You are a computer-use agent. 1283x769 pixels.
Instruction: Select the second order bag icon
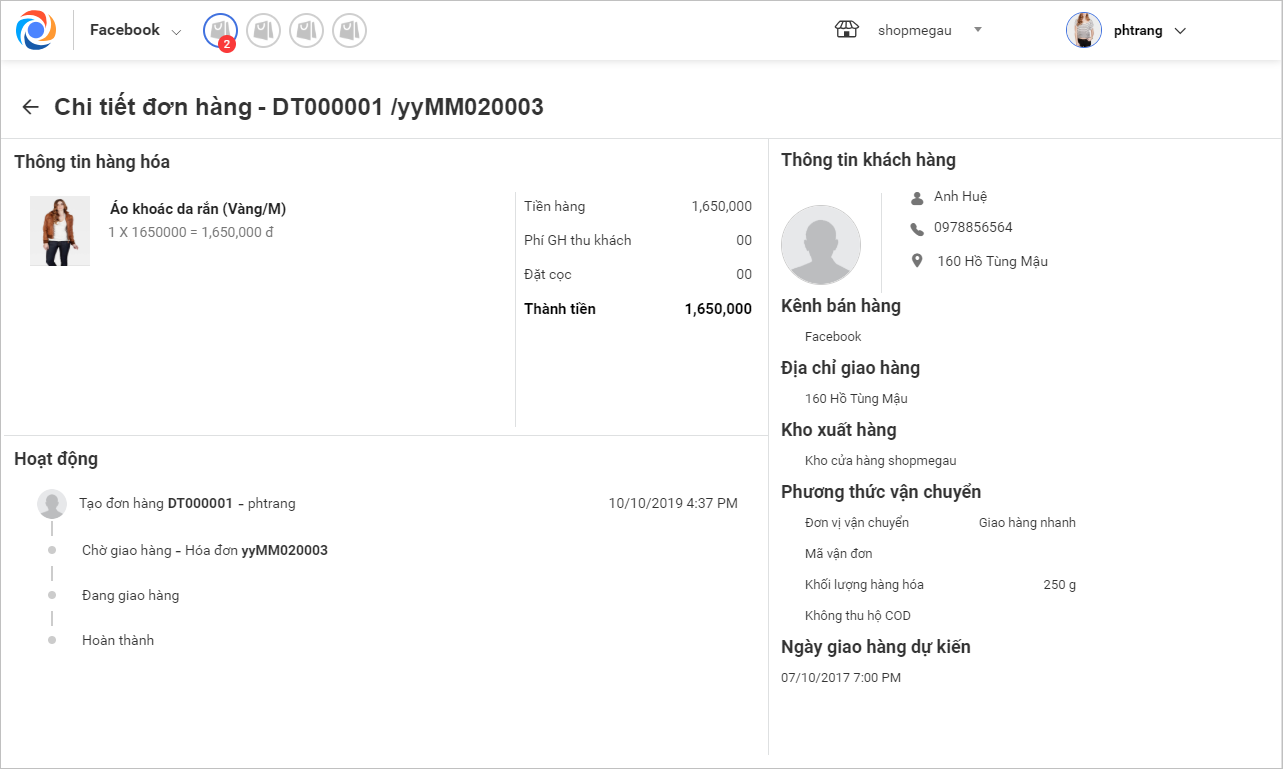263,31
